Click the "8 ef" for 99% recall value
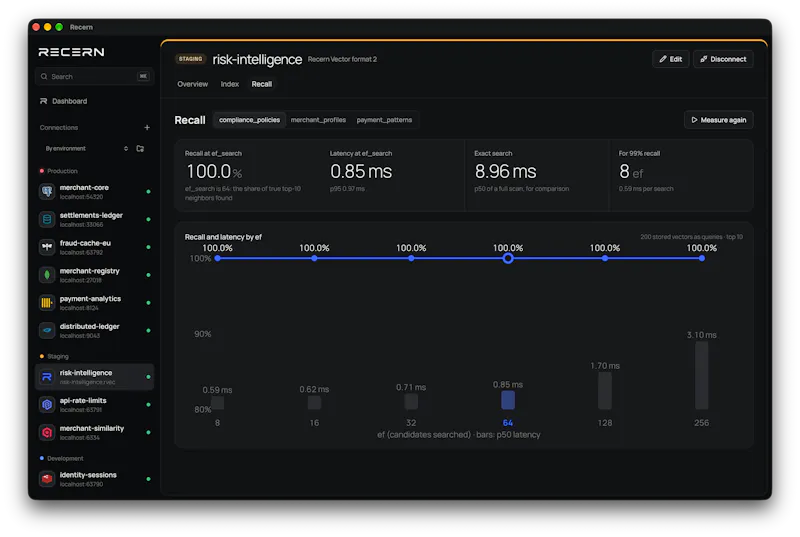The height and width of the screenshot is (537, 800). pyautogui.click(x=631, y=172)
